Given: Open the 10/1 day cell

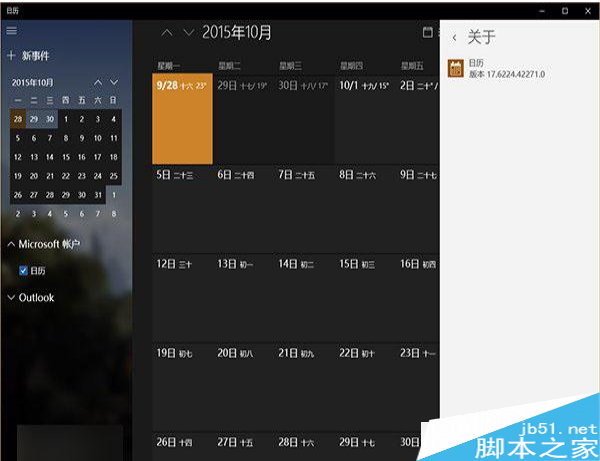Looking at the screenshot, I should (365, 119).
